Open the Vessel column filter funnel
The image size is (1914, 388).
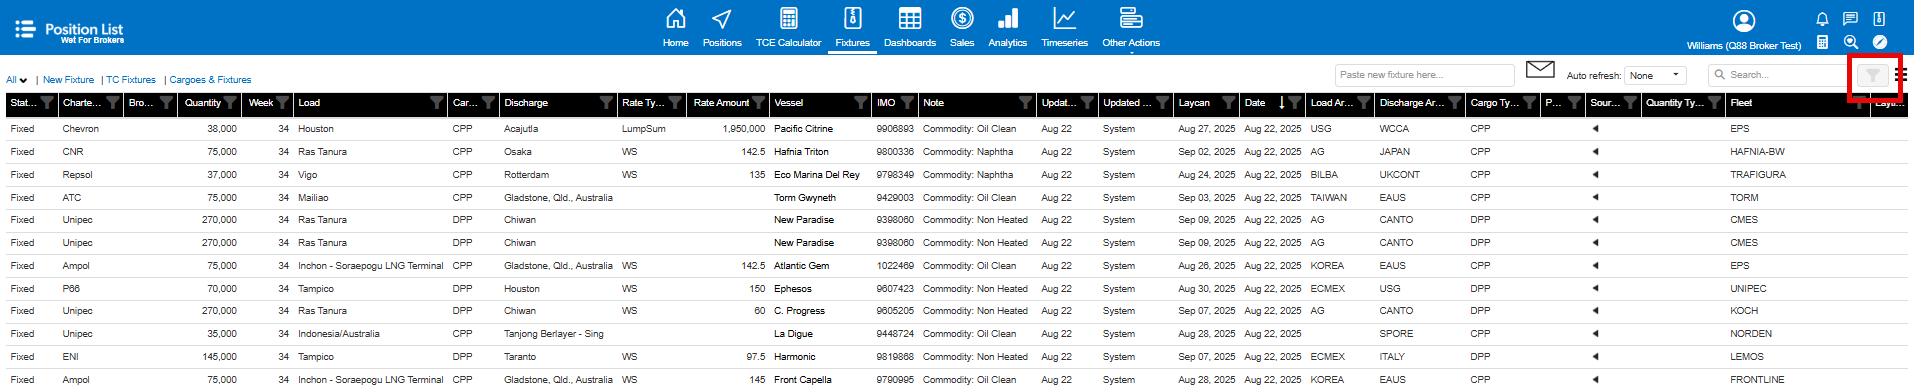pos(861,103)
